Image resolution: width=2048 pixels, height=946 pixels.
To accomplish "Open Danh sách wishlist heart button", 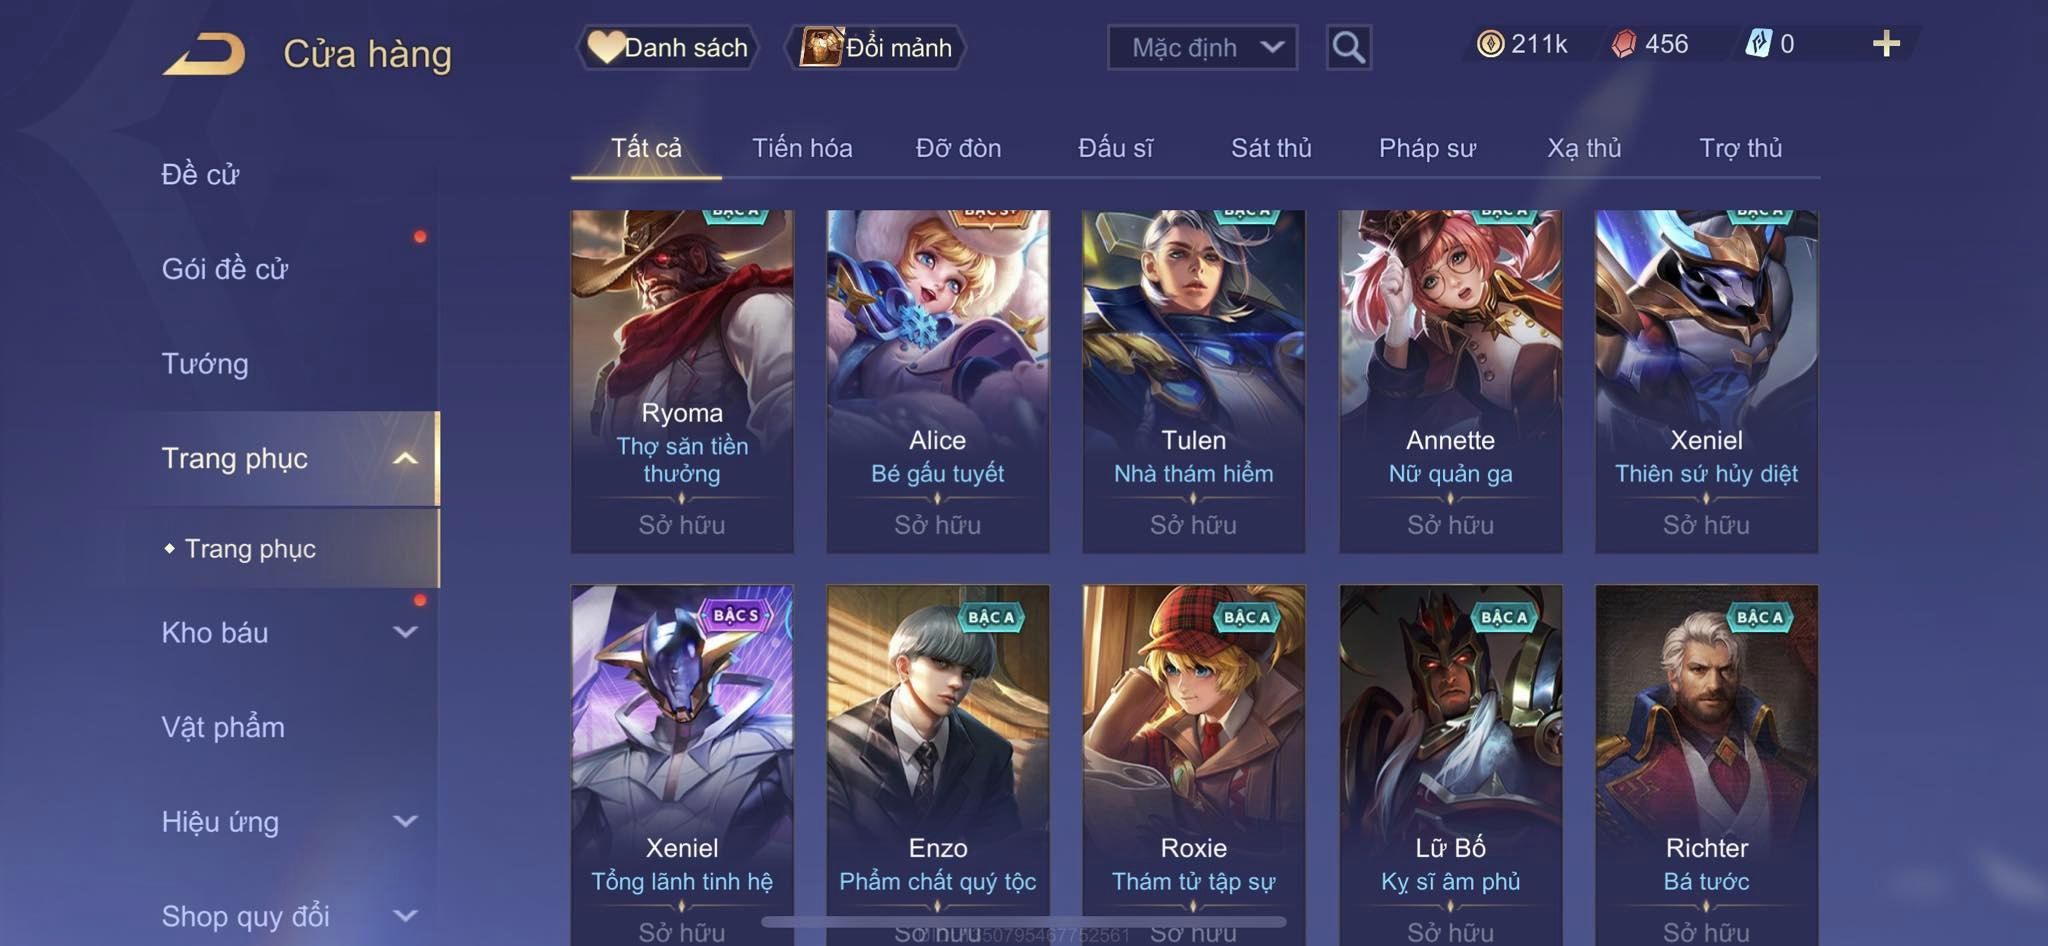I will (667, 47).
